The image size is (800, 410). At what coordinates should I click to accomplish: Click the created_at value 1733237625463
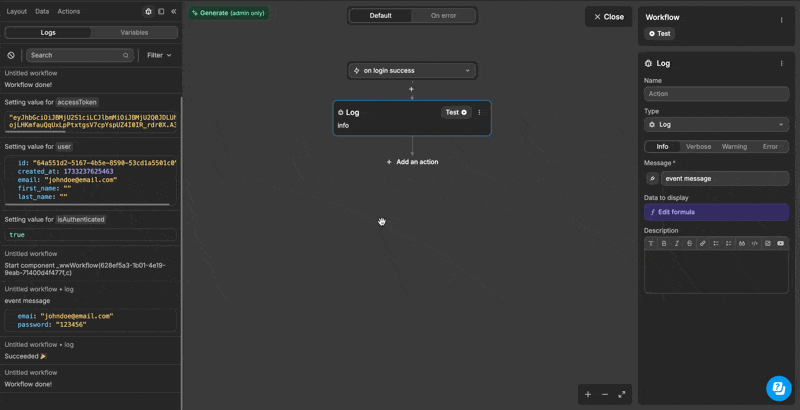(88, 171)
